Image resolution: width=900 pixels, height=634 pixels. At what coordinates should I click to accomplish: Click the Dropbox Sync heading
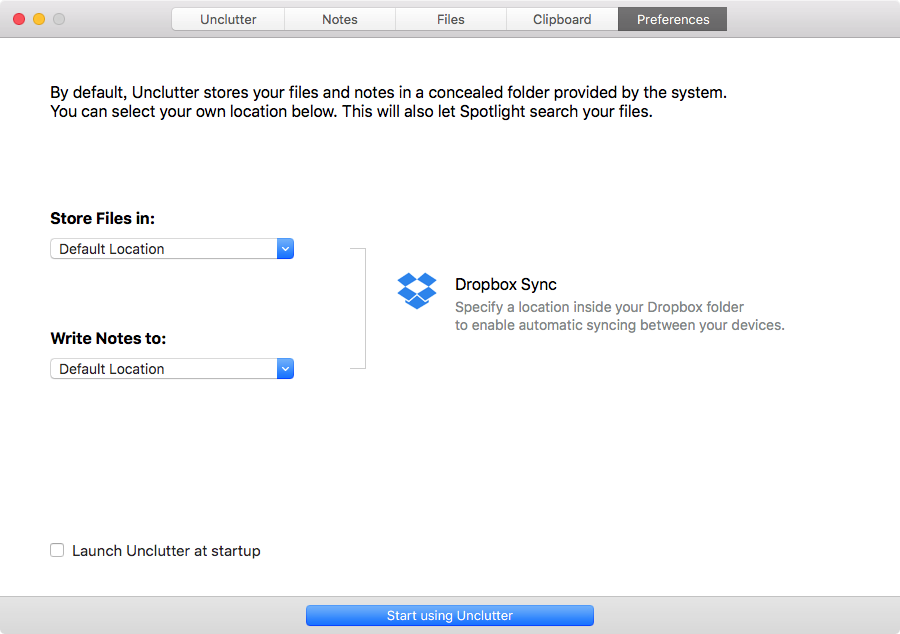pyautogui.click(x=506, y=284)
